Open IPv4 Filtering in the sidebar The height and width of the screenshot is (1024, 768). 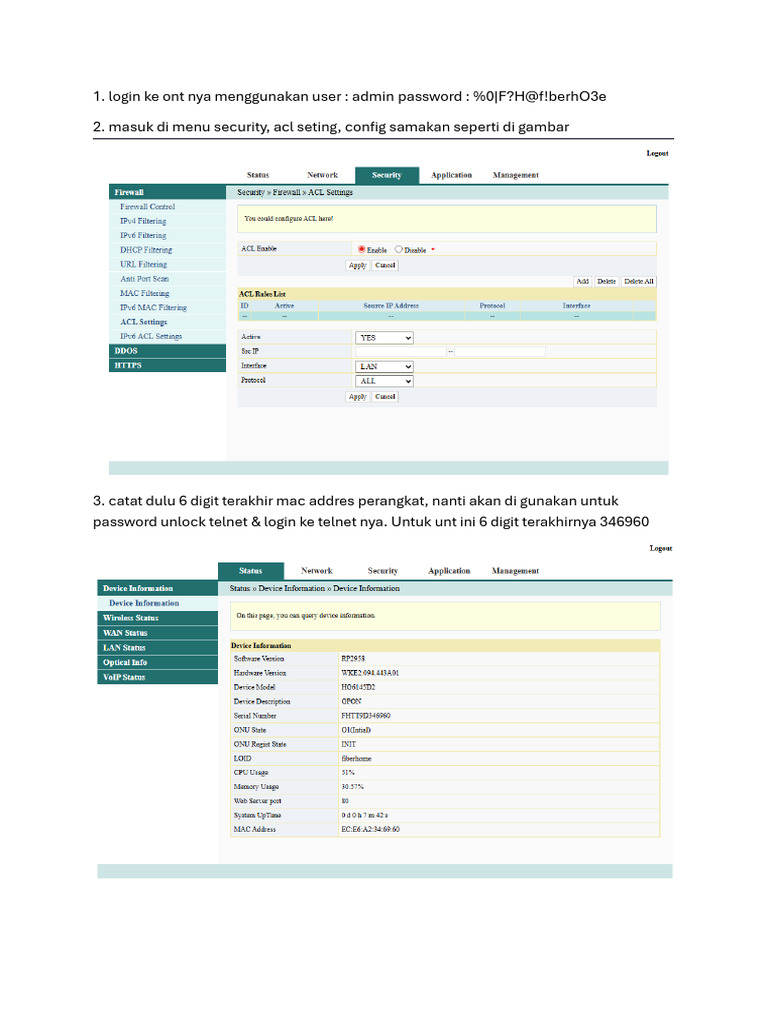pyautogui.click(x=143, y=221)
